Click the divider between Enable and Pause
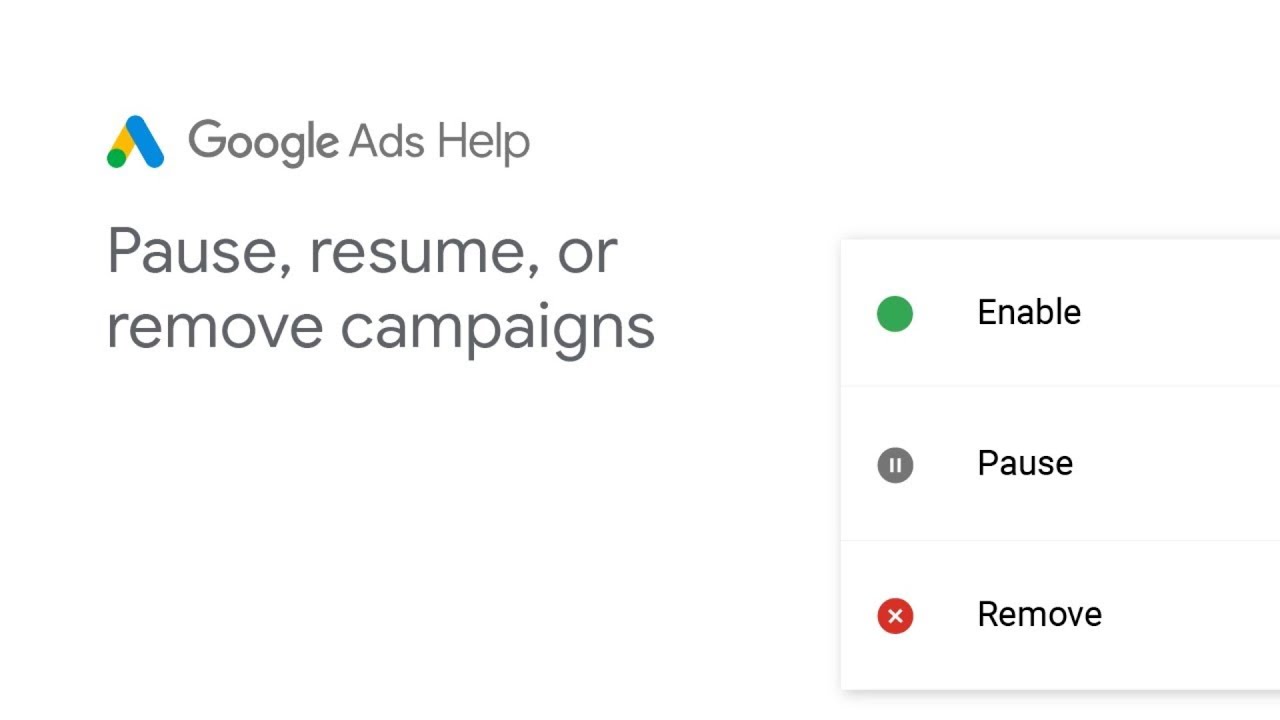 tap(1060, 386)
